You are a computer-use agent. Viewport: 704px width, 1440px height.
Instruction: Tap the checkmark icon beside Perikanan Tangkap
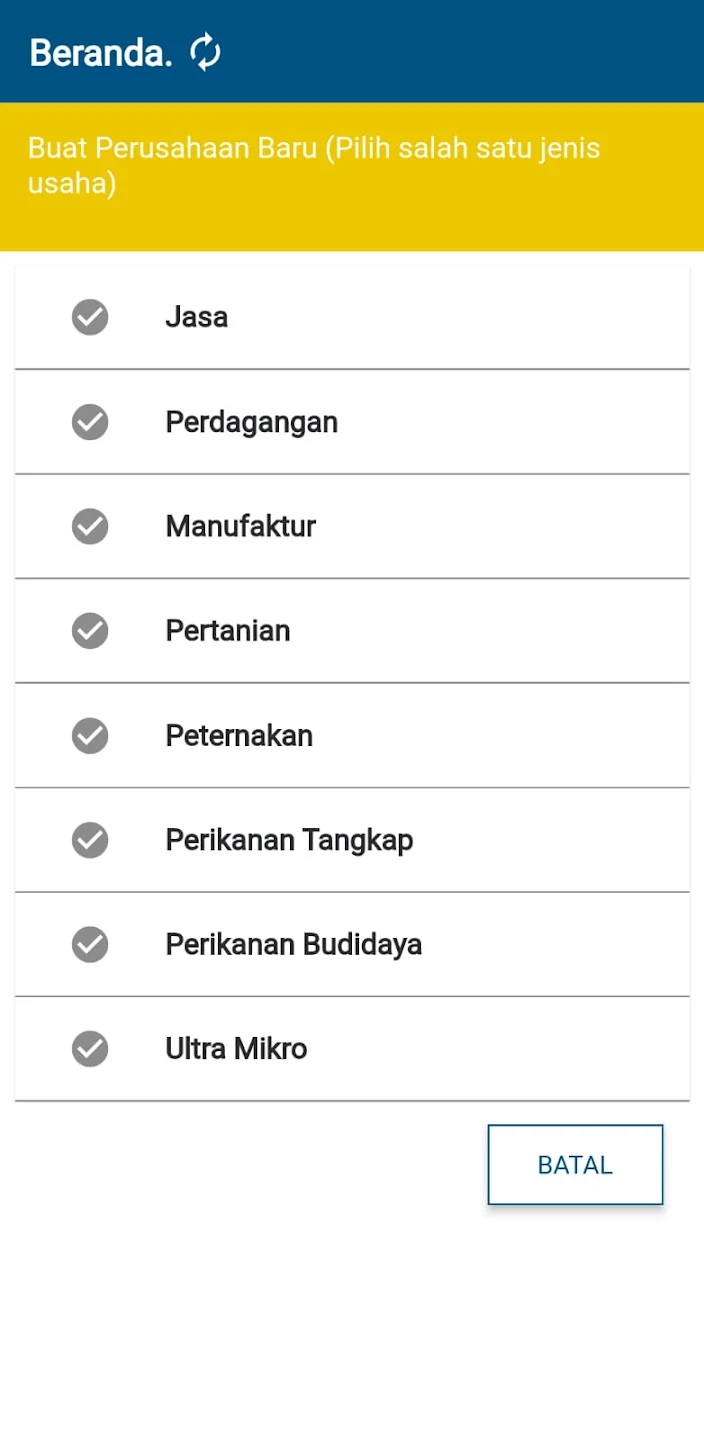click(90, 840)
